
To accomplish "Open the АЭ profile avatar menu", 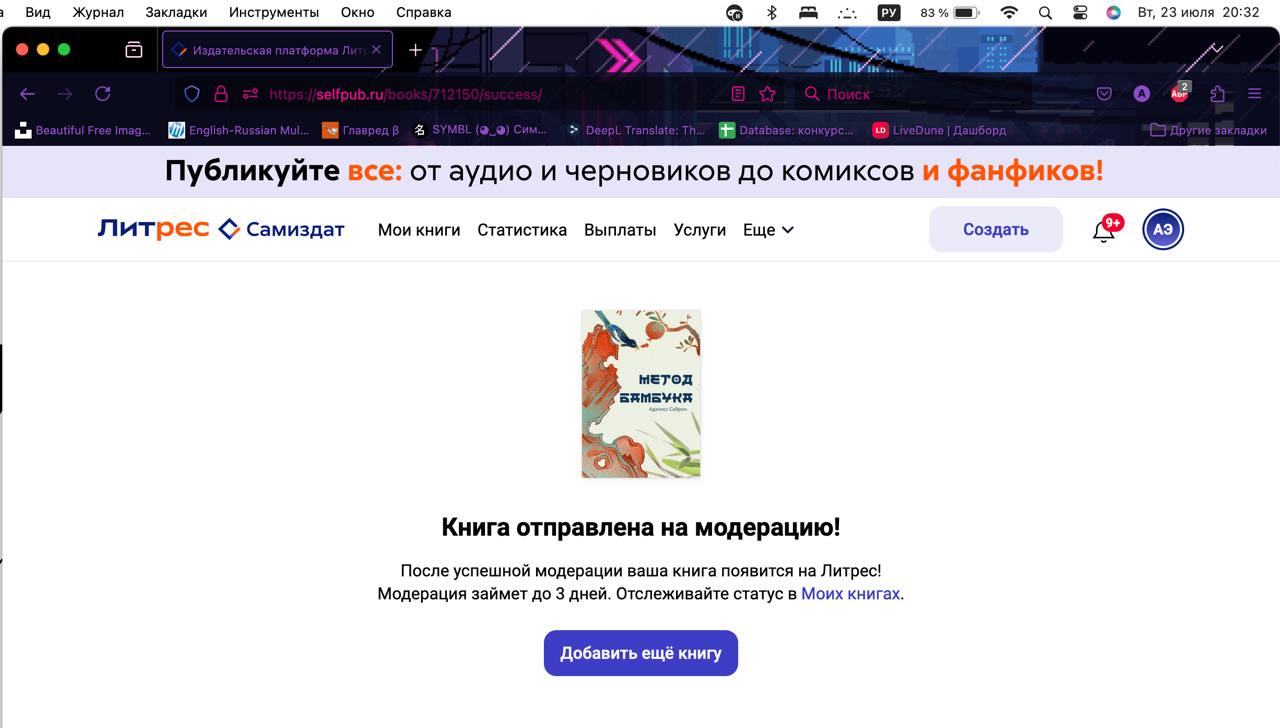I will pyautogui.click(x=1163, y=229).
